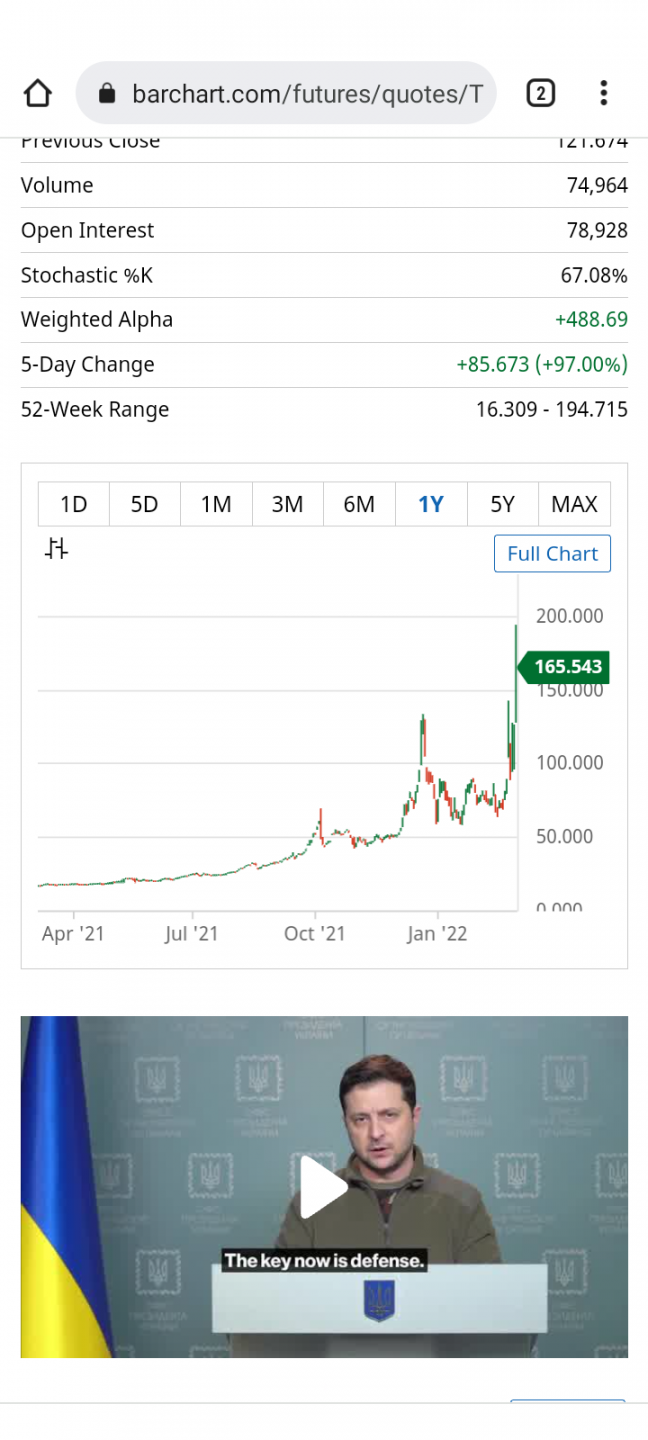Click the price spike on chart near Jan '22
648x1440 pixels.
(423, 735)
